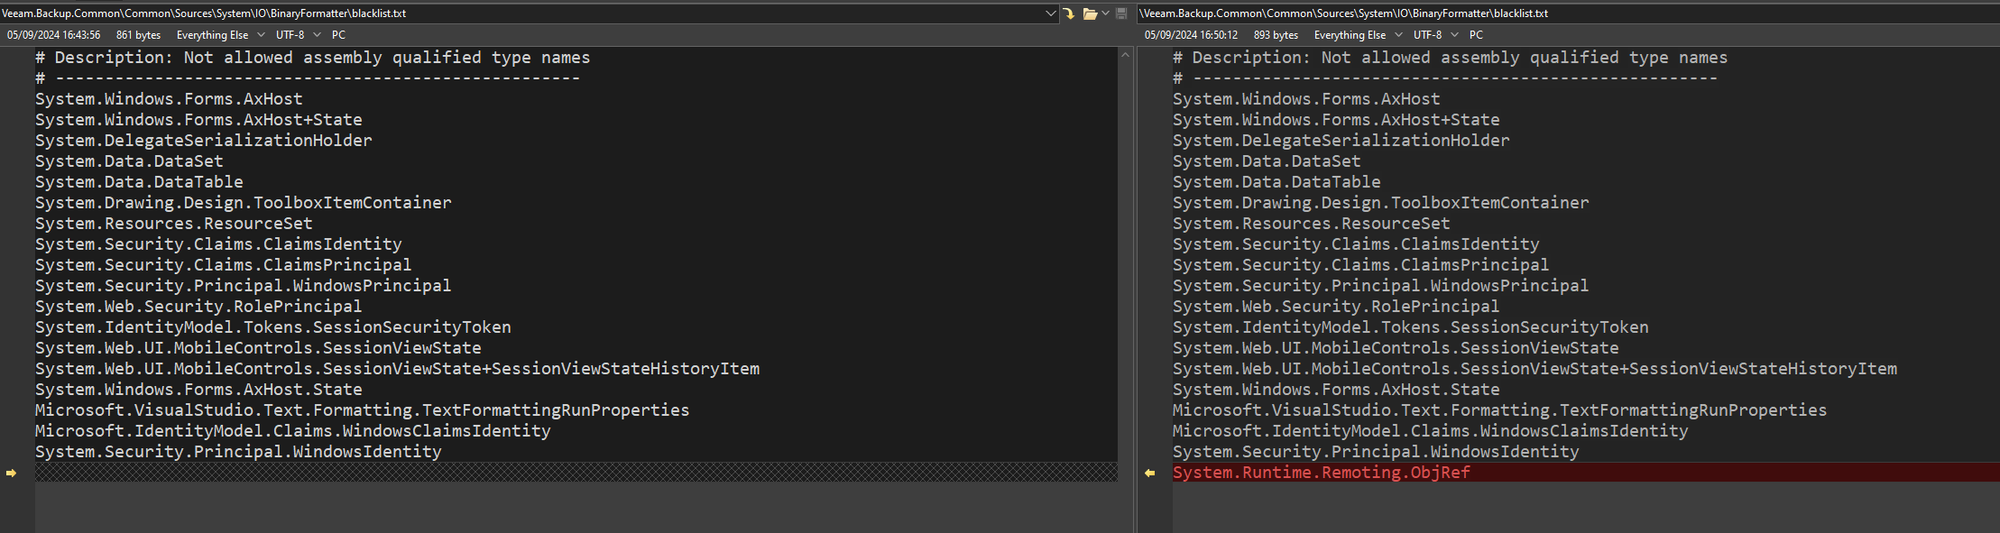This screenshot has width=2000, height=533.
Task: Click System.Web.UI.MobileControls.SessionViewState in right pane
Action: click(x=1396, y=349)
